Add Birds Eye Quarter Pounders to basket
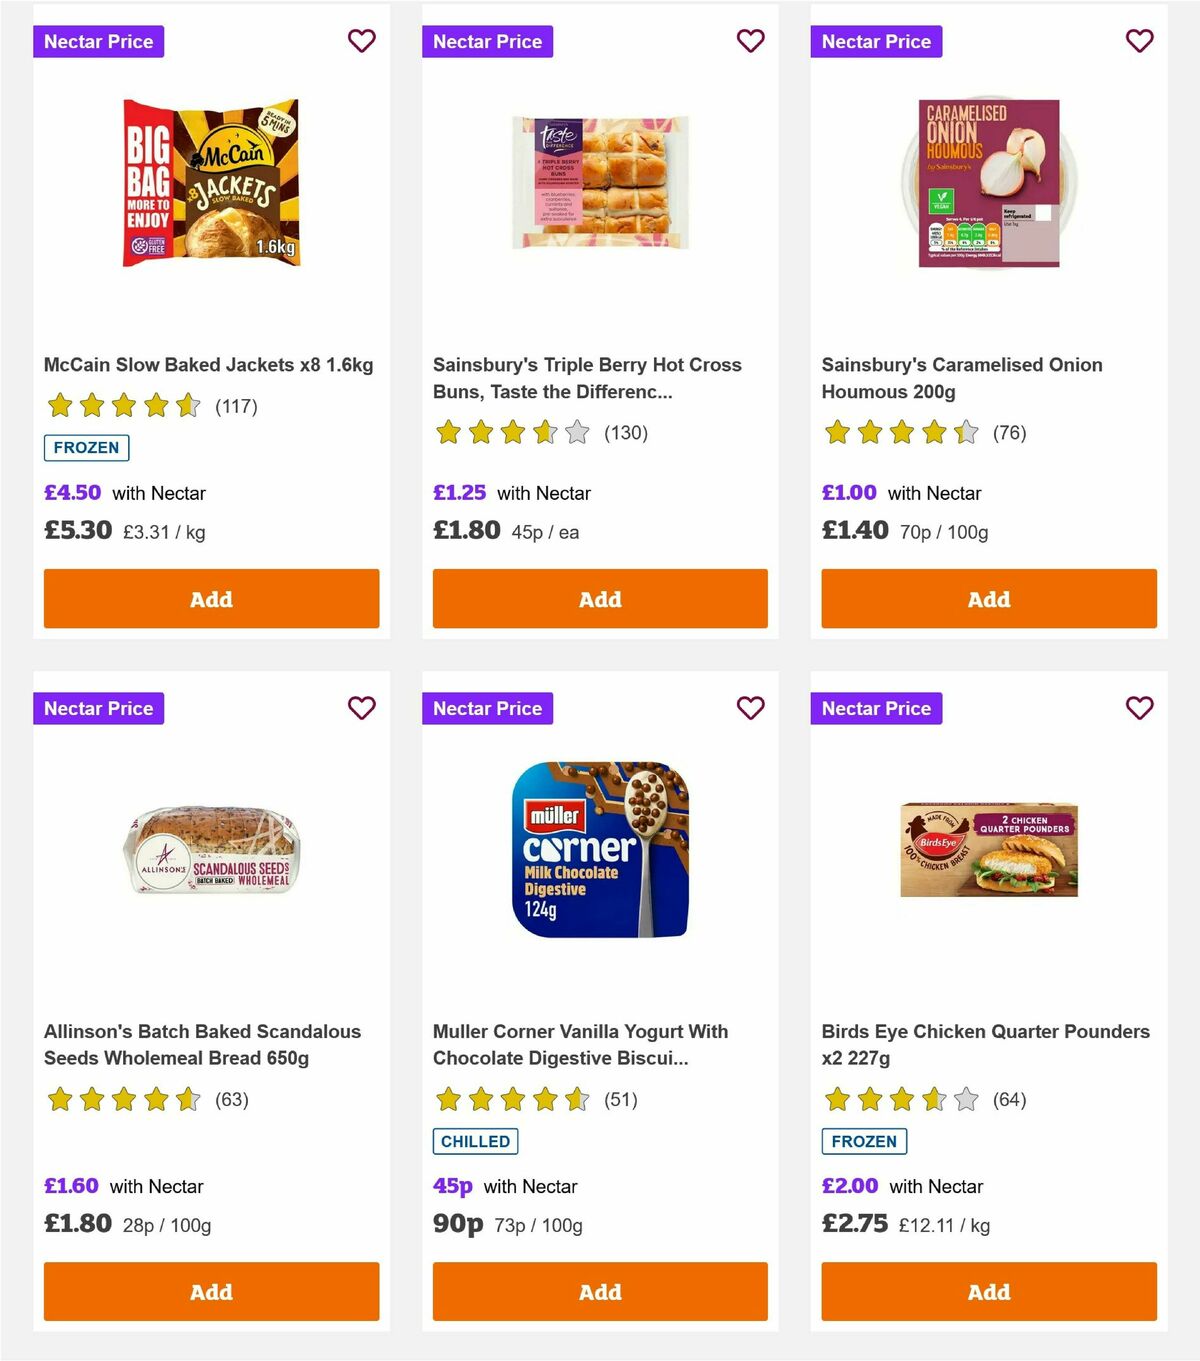This screenshot has height=1361, width=1200. 988,1291
